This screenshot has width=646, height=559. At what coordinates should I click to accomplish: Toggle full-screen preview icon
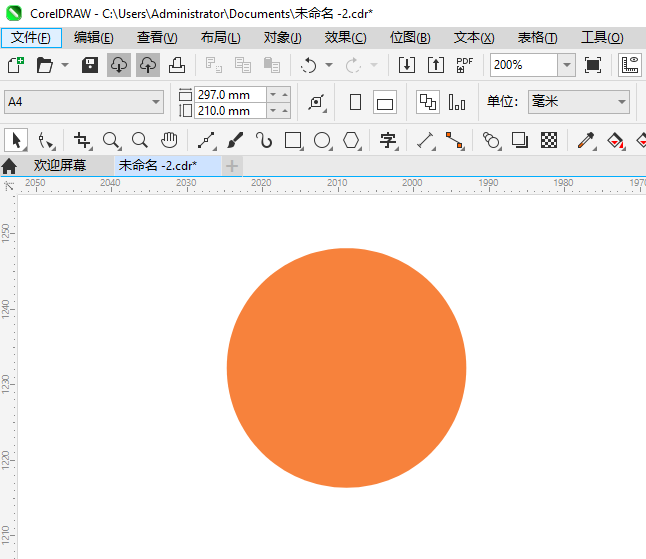(x=593, y=65)
